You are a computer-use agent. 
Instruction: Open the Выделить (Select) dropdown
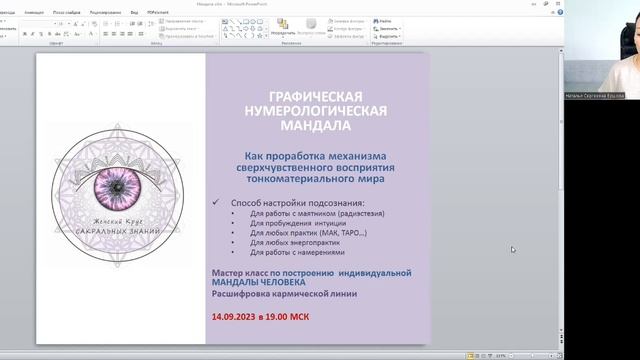coord(387,36)
